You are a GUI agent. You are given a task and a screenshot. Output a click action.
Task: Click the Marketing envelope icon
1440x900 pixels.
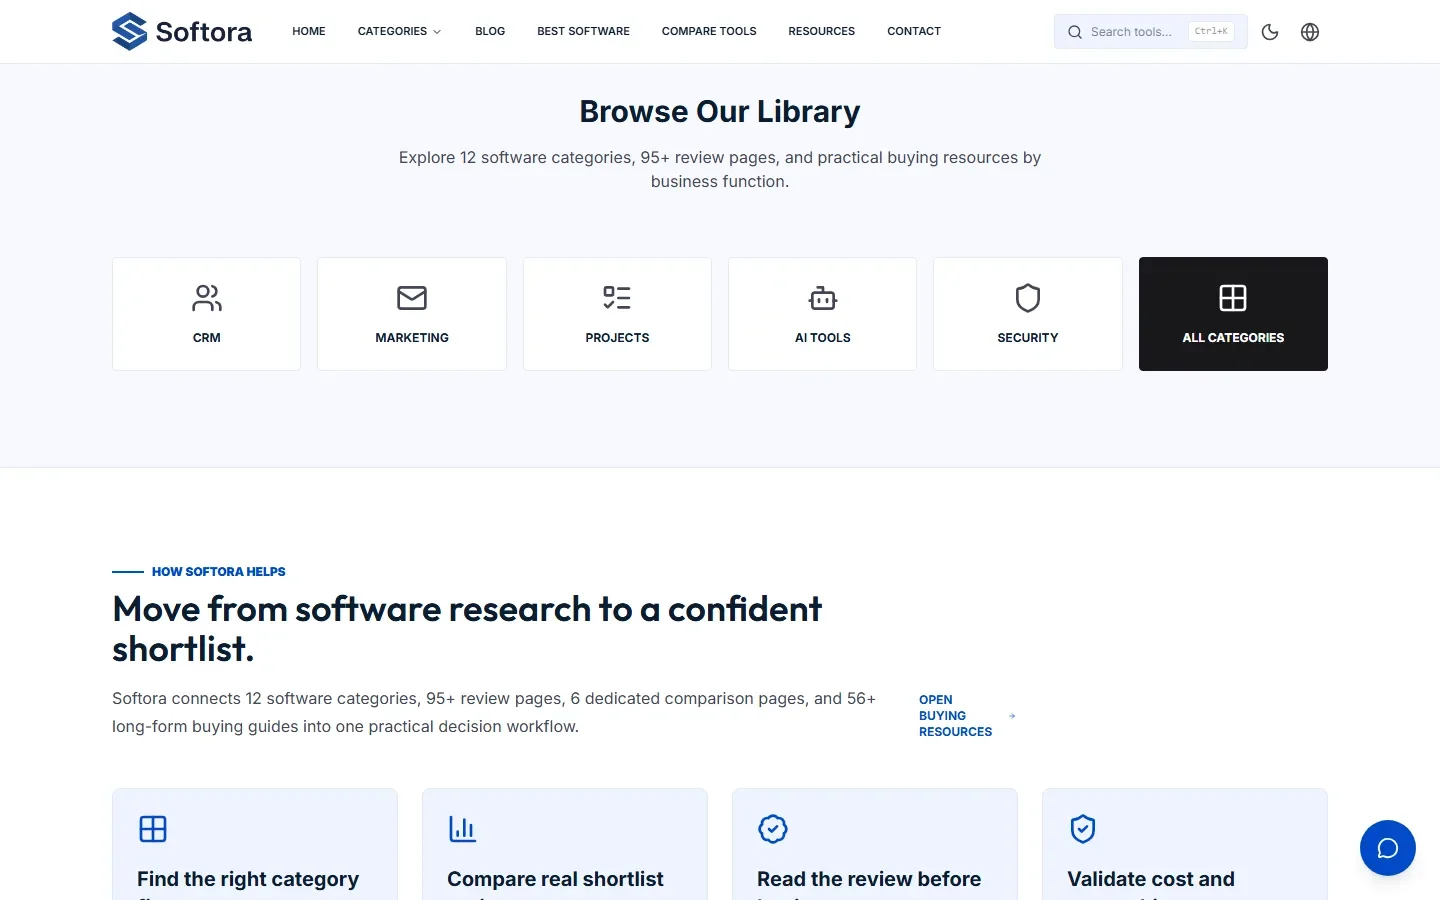click(412, 298)
